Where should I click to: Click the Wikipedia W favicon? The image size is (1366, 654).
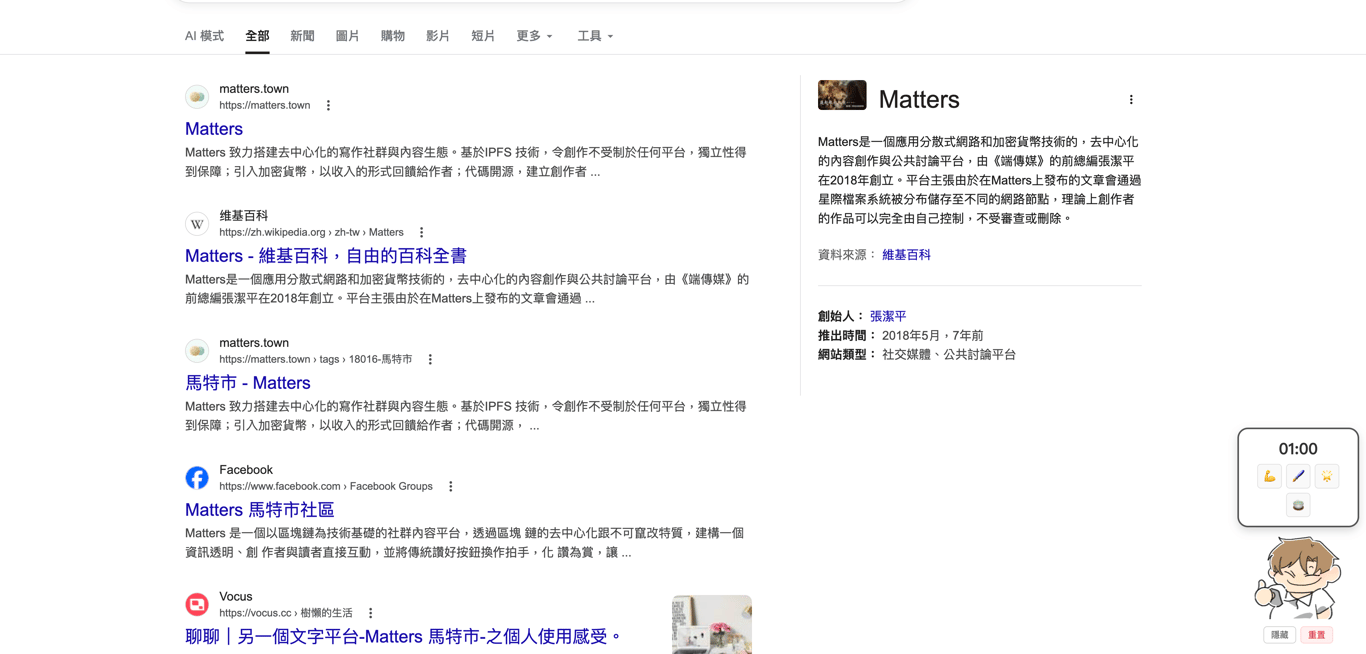[197, 224]
